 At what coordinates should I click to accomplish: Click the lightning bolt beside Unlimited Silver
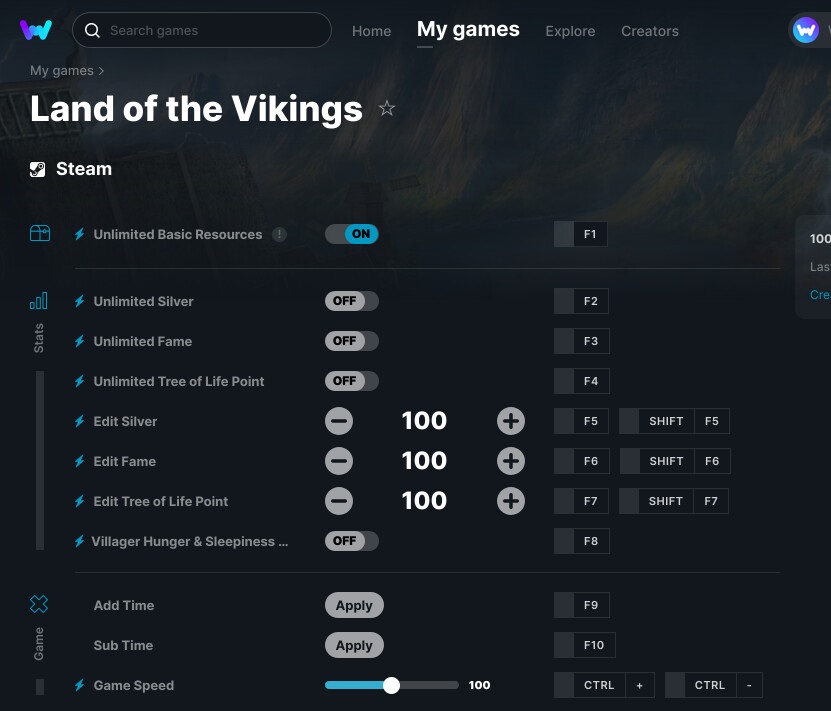(80, 301)
